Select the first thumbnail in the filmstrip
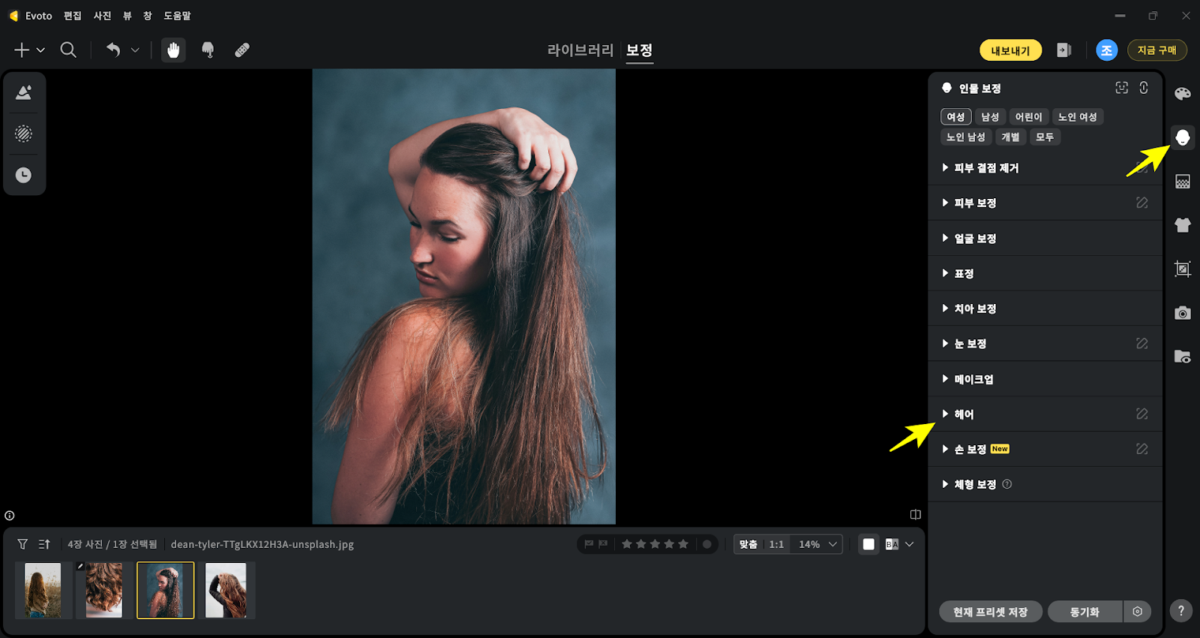 click(43, 590)
